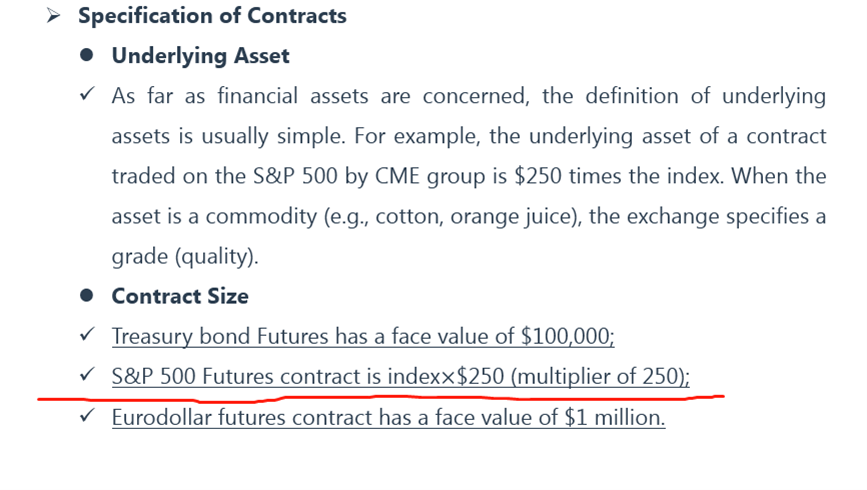
Task: Open the 'S&P 500 Futures contract is index' link
Action: point(401,377)
